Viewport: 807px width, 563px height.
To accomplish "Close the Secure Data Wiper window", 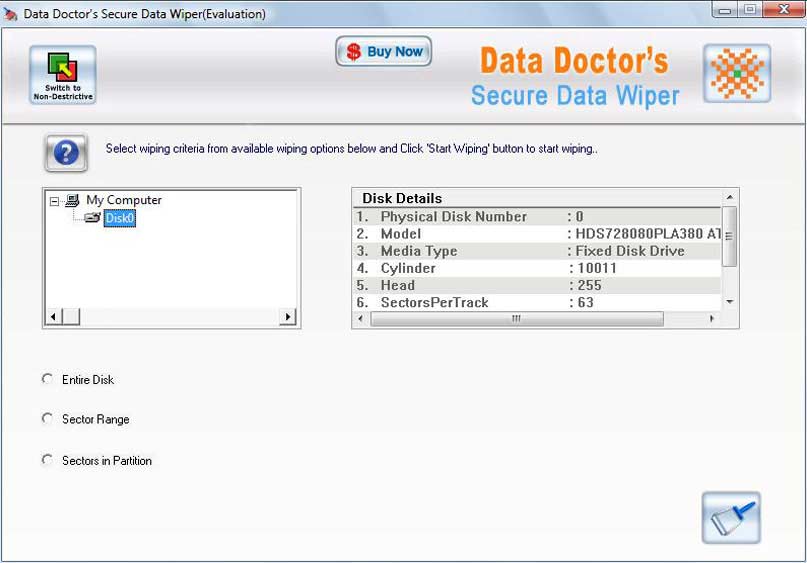I will [784, 10].
